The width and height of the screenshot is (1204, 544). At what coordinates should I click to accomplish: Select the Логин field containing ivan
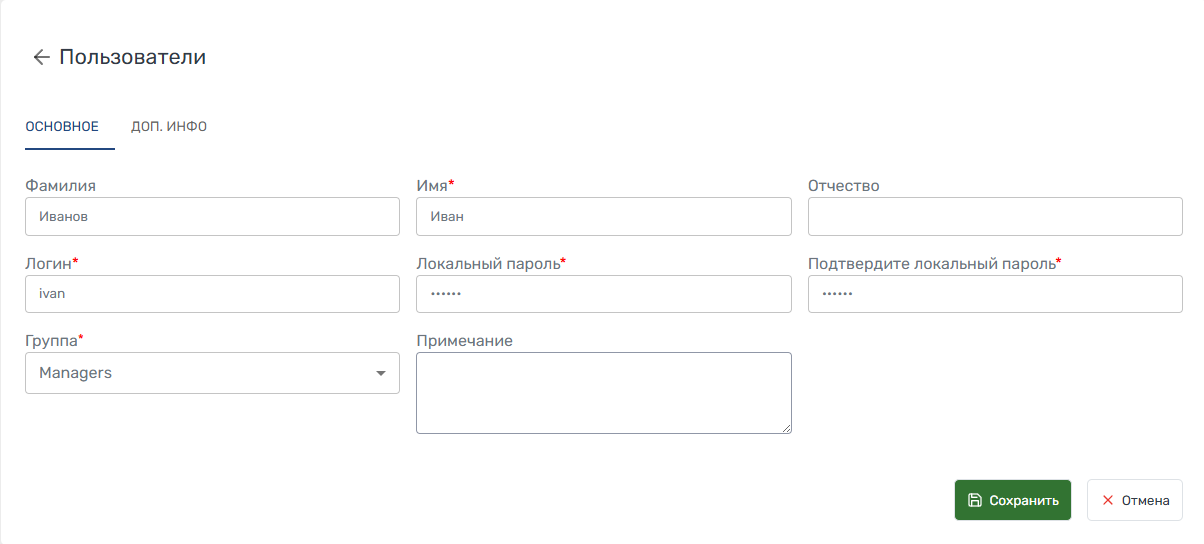click(x=212, y=294)
